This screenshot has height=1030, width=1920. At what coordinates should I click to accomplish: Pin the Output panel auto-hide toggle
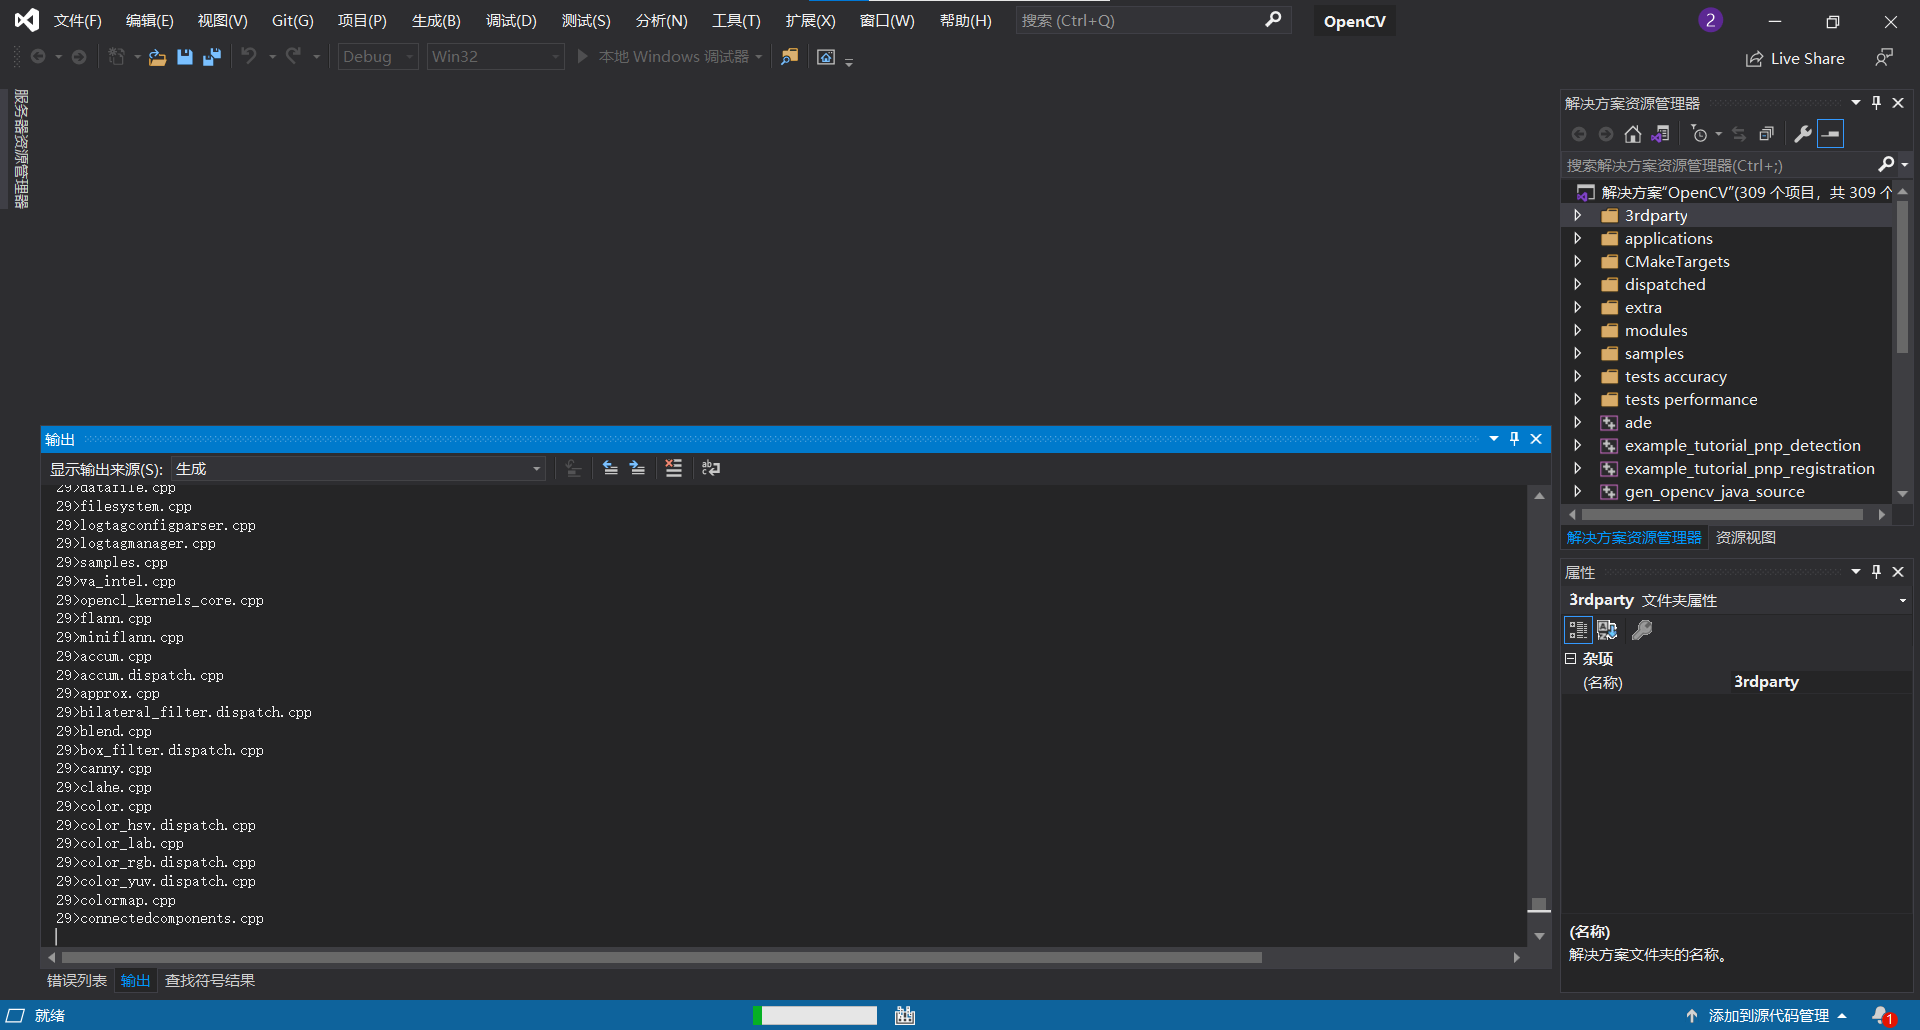click(x=1515, y=439)
